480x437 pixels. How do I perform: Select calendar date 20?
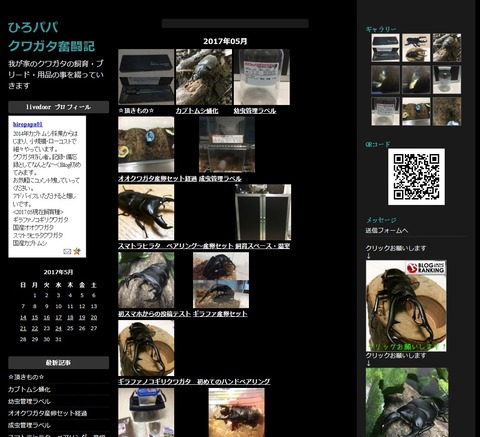94,318
